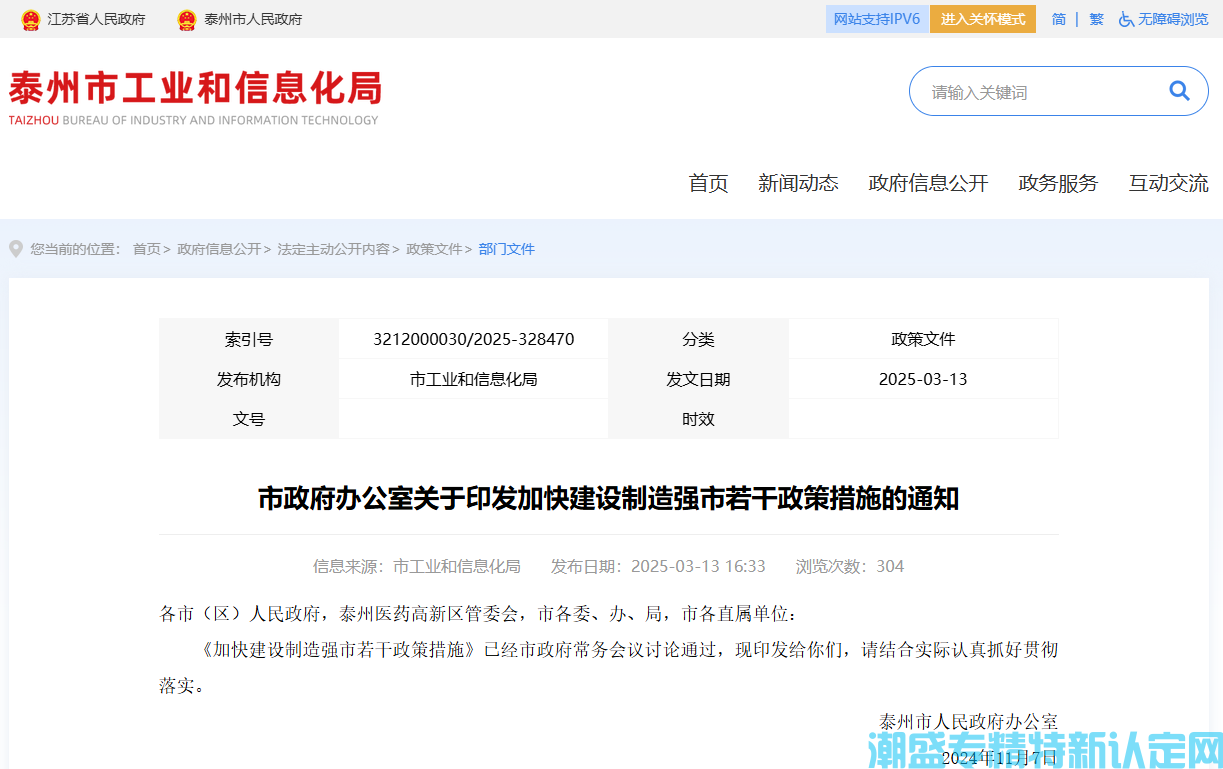Enable 进入关怀模式 button

[983, 19]
